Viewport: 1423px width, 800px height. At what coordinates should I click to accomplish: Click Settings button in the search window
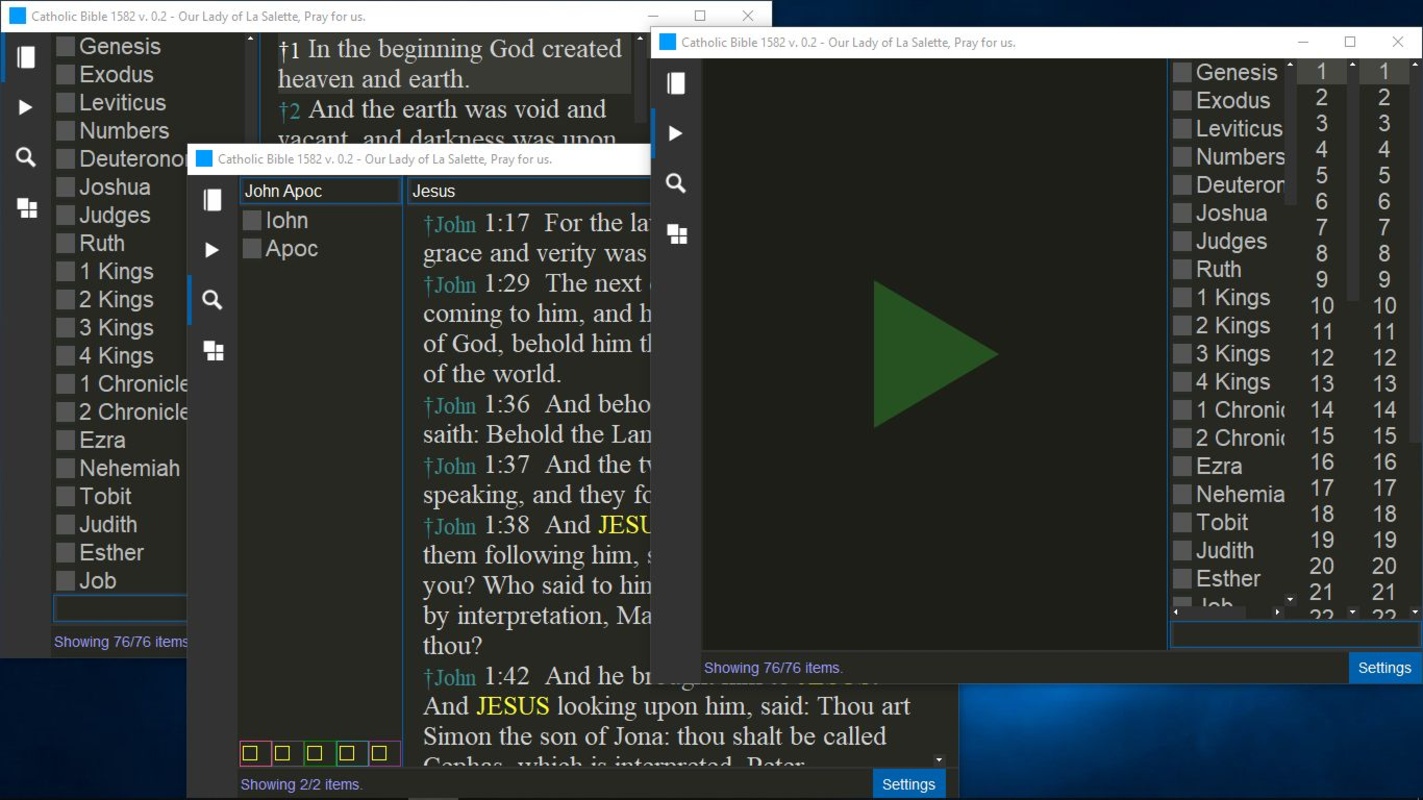(x=908, y=784)
